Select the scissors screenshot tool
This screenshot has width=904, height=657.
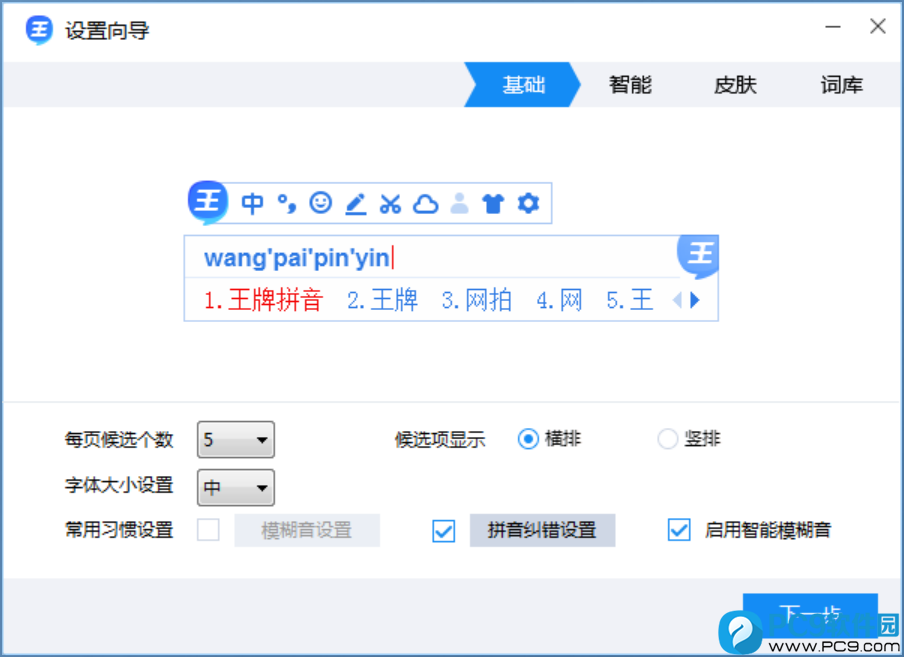(390, 204)
